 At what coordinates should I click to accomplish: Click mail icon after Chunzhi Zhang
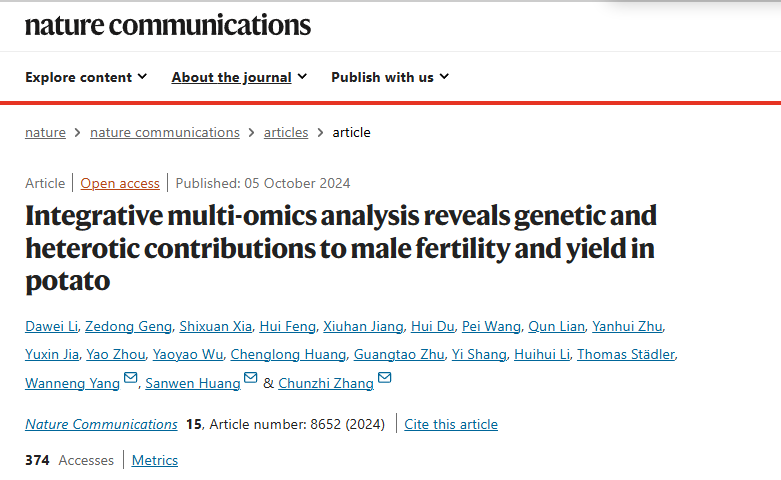(385, 378)
